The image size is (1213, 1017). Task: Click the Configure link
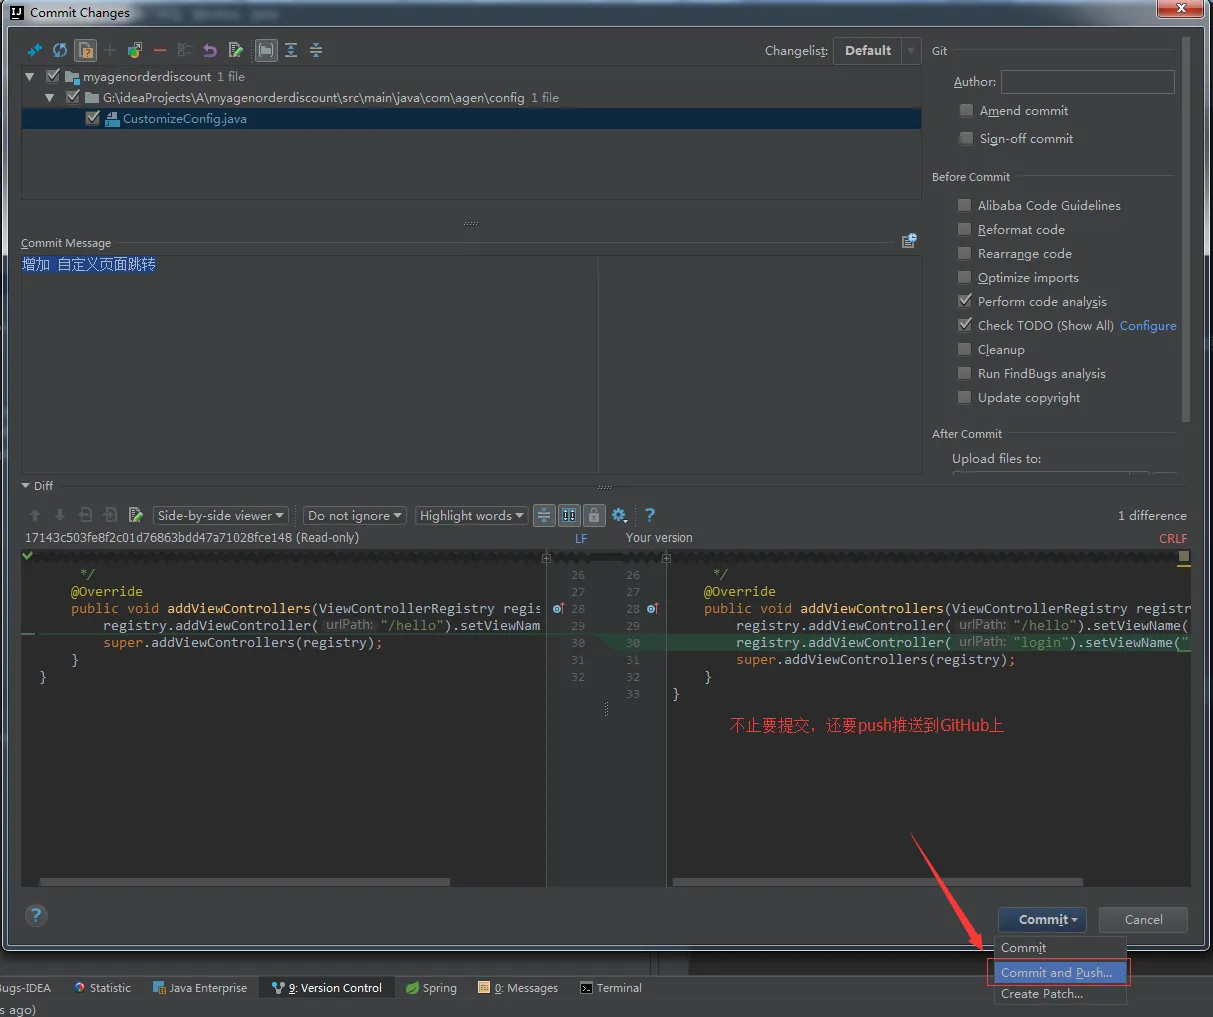(x=1148, y=326)
